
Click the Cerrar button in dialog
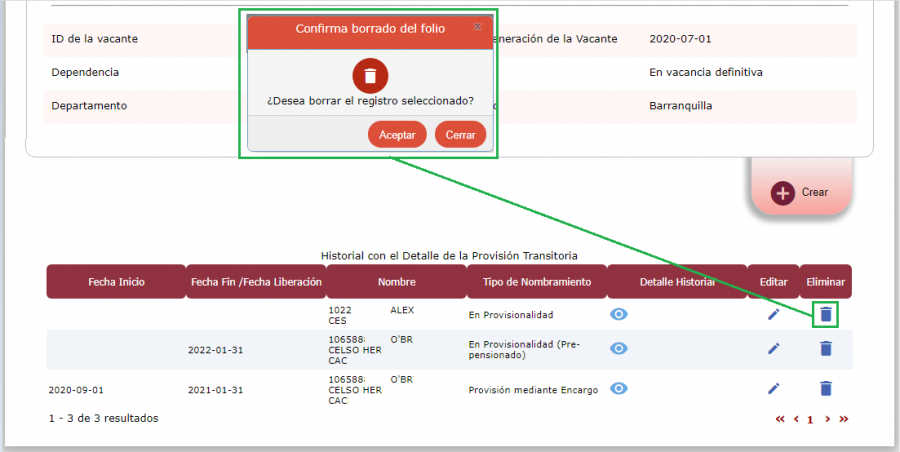(460, 135)
